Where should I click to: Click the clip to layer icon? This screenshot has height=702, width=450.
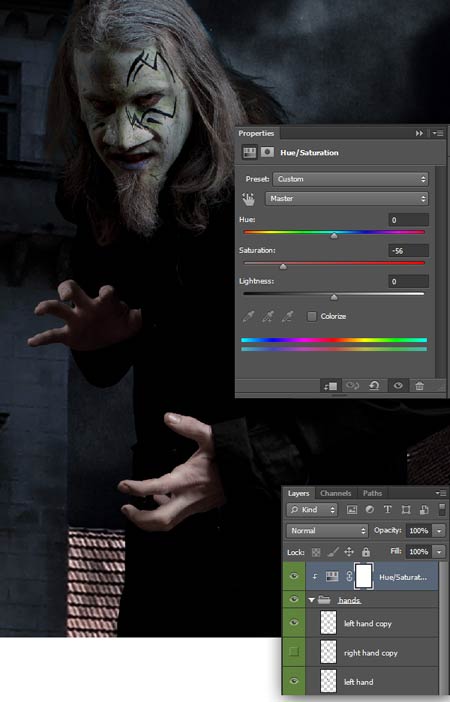330,386
